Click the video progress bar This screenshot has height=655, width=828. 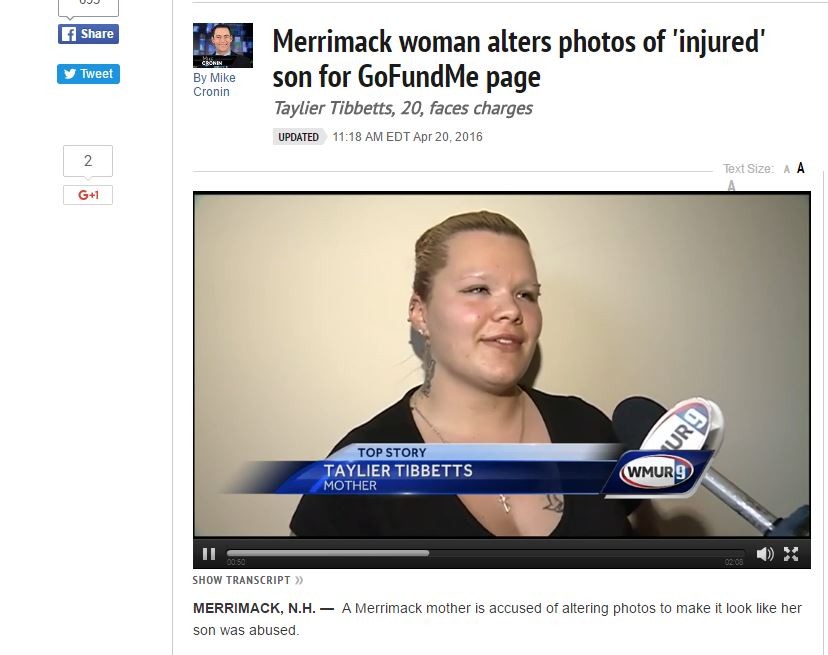click(485, 553)
